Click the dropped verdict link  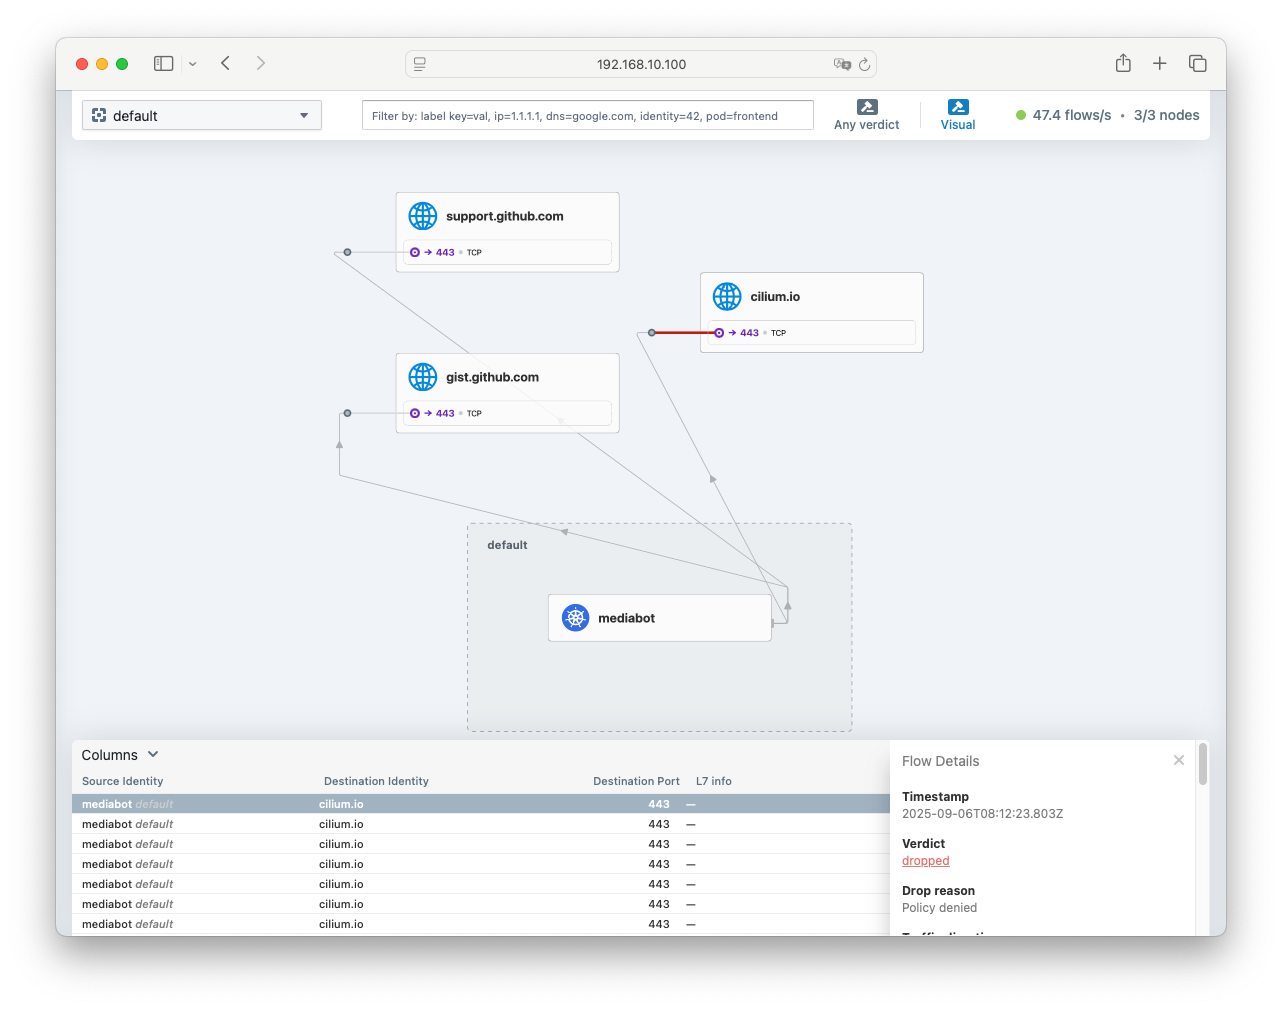[926, 861]
